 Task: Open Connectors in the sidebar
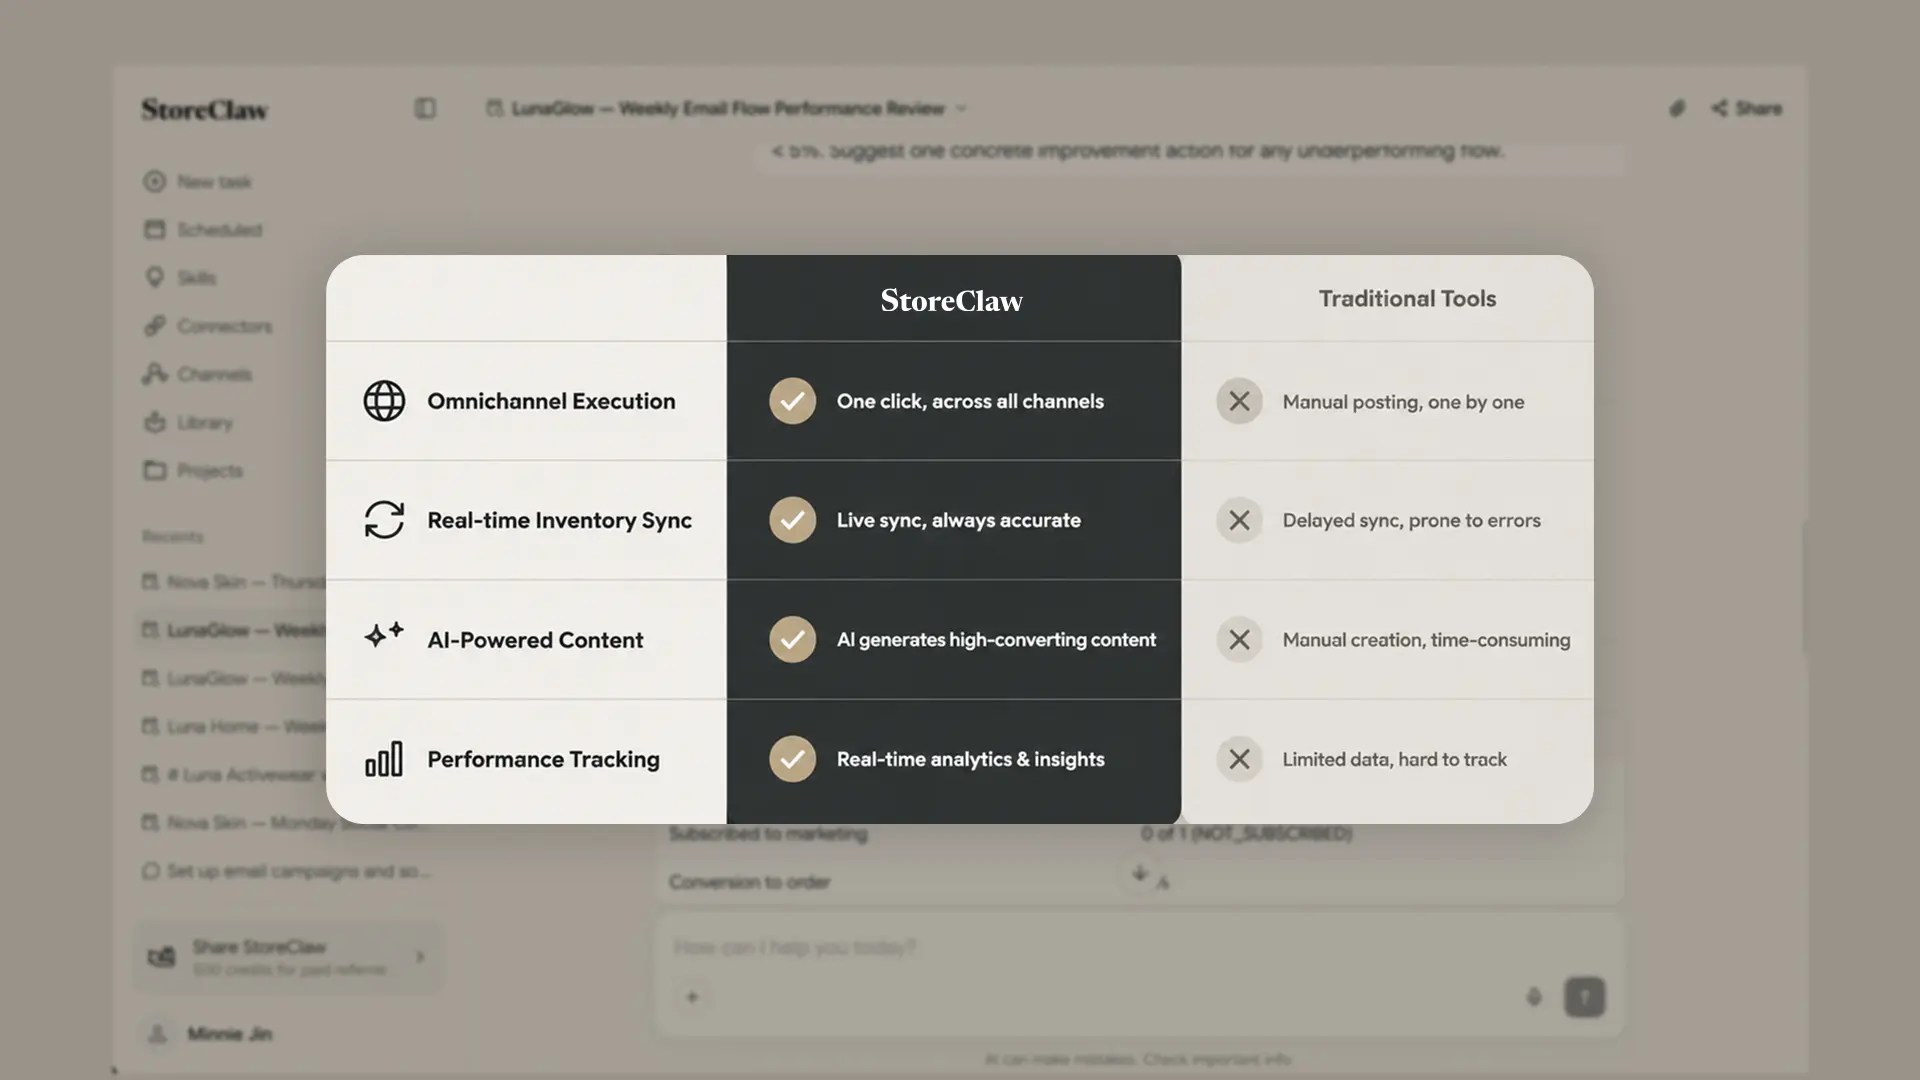[x=208, y=326]
